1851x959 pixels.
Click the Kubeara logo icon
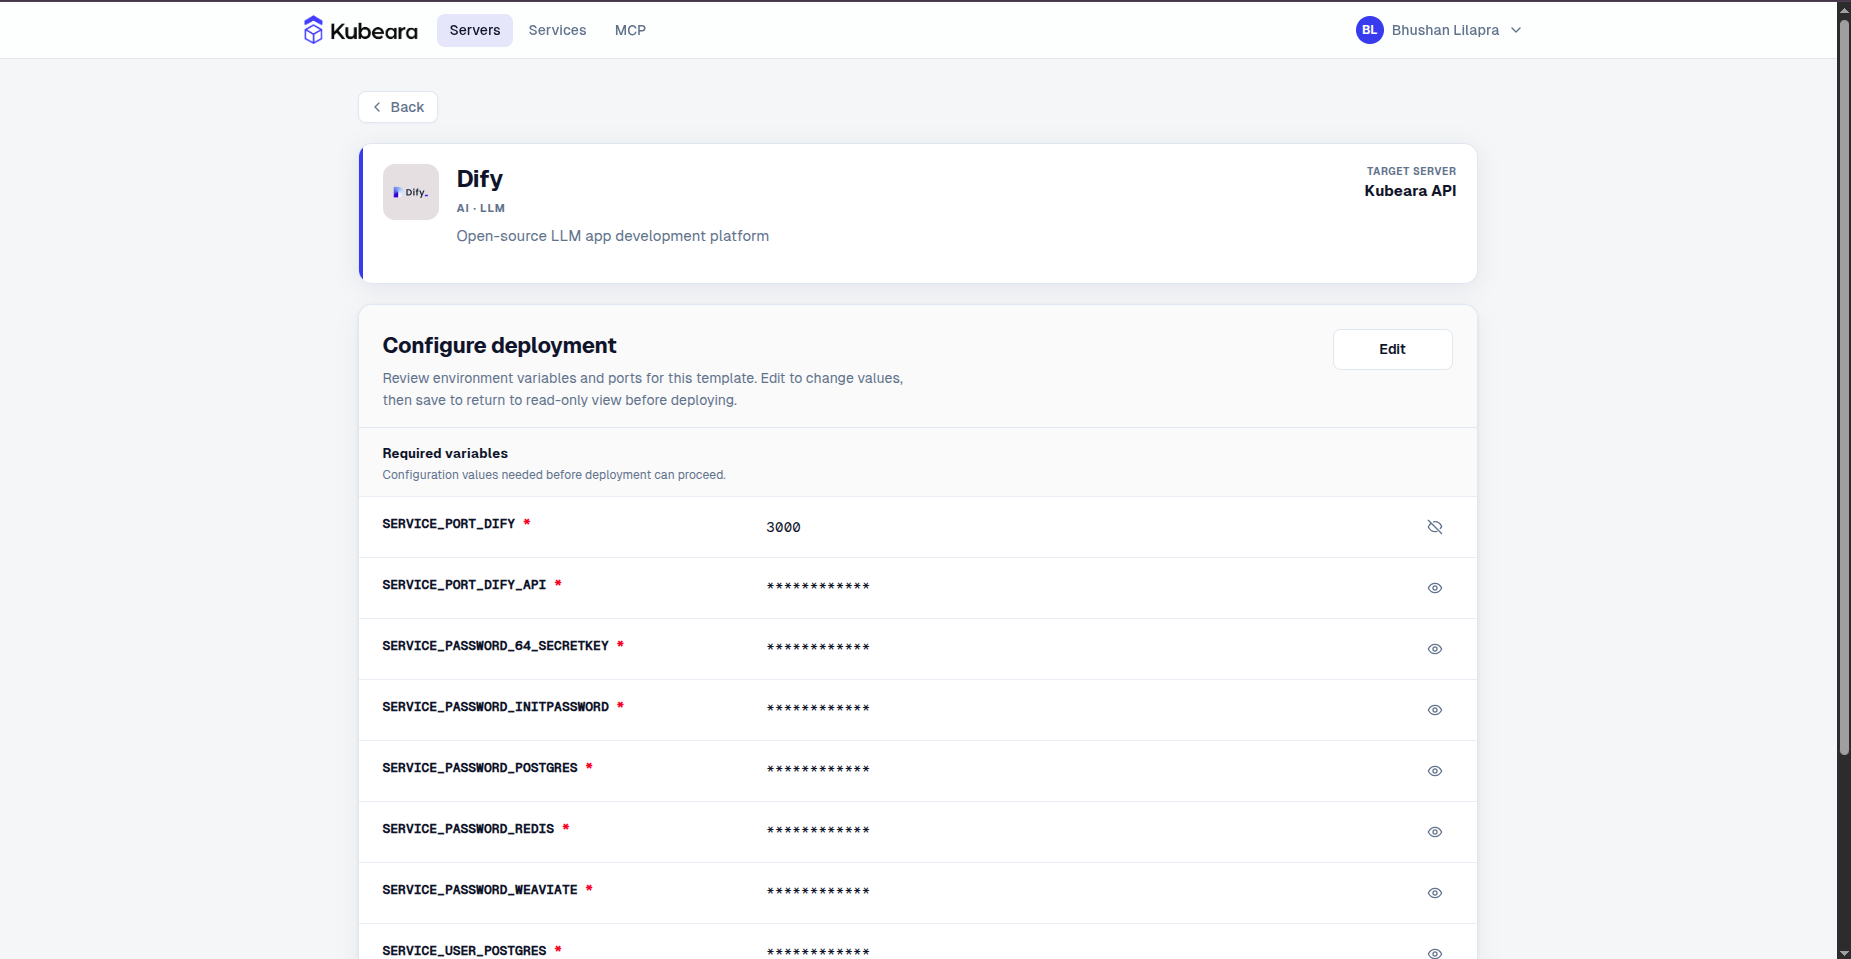[x=313, y=30]
